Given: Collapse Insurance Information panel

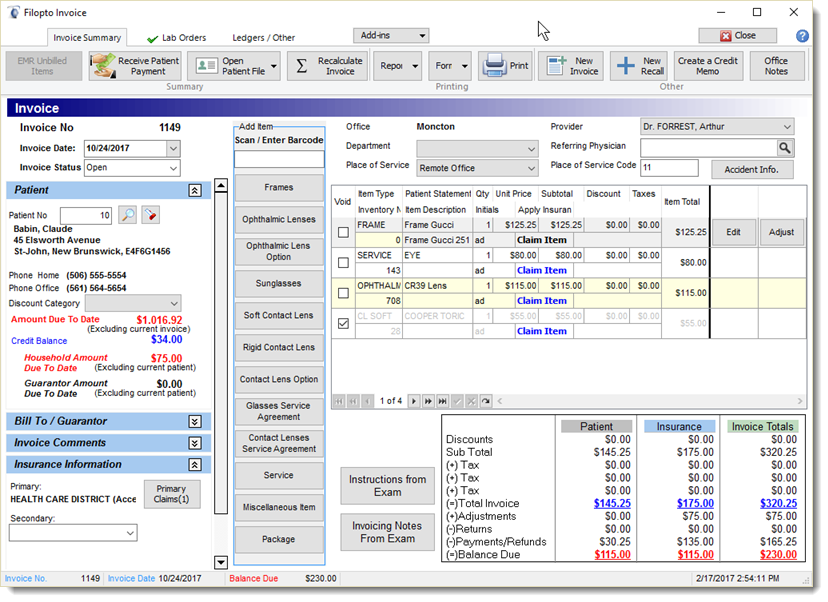Looking at the screenshot, I should [x=195, y=465].
